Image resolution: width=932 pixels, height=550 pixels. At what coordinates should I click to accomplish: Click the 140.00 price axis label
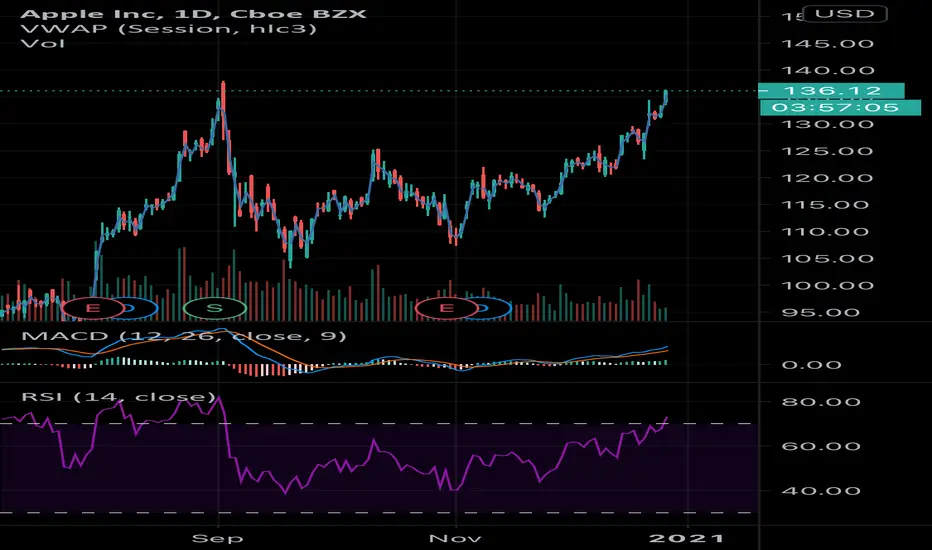827,70
